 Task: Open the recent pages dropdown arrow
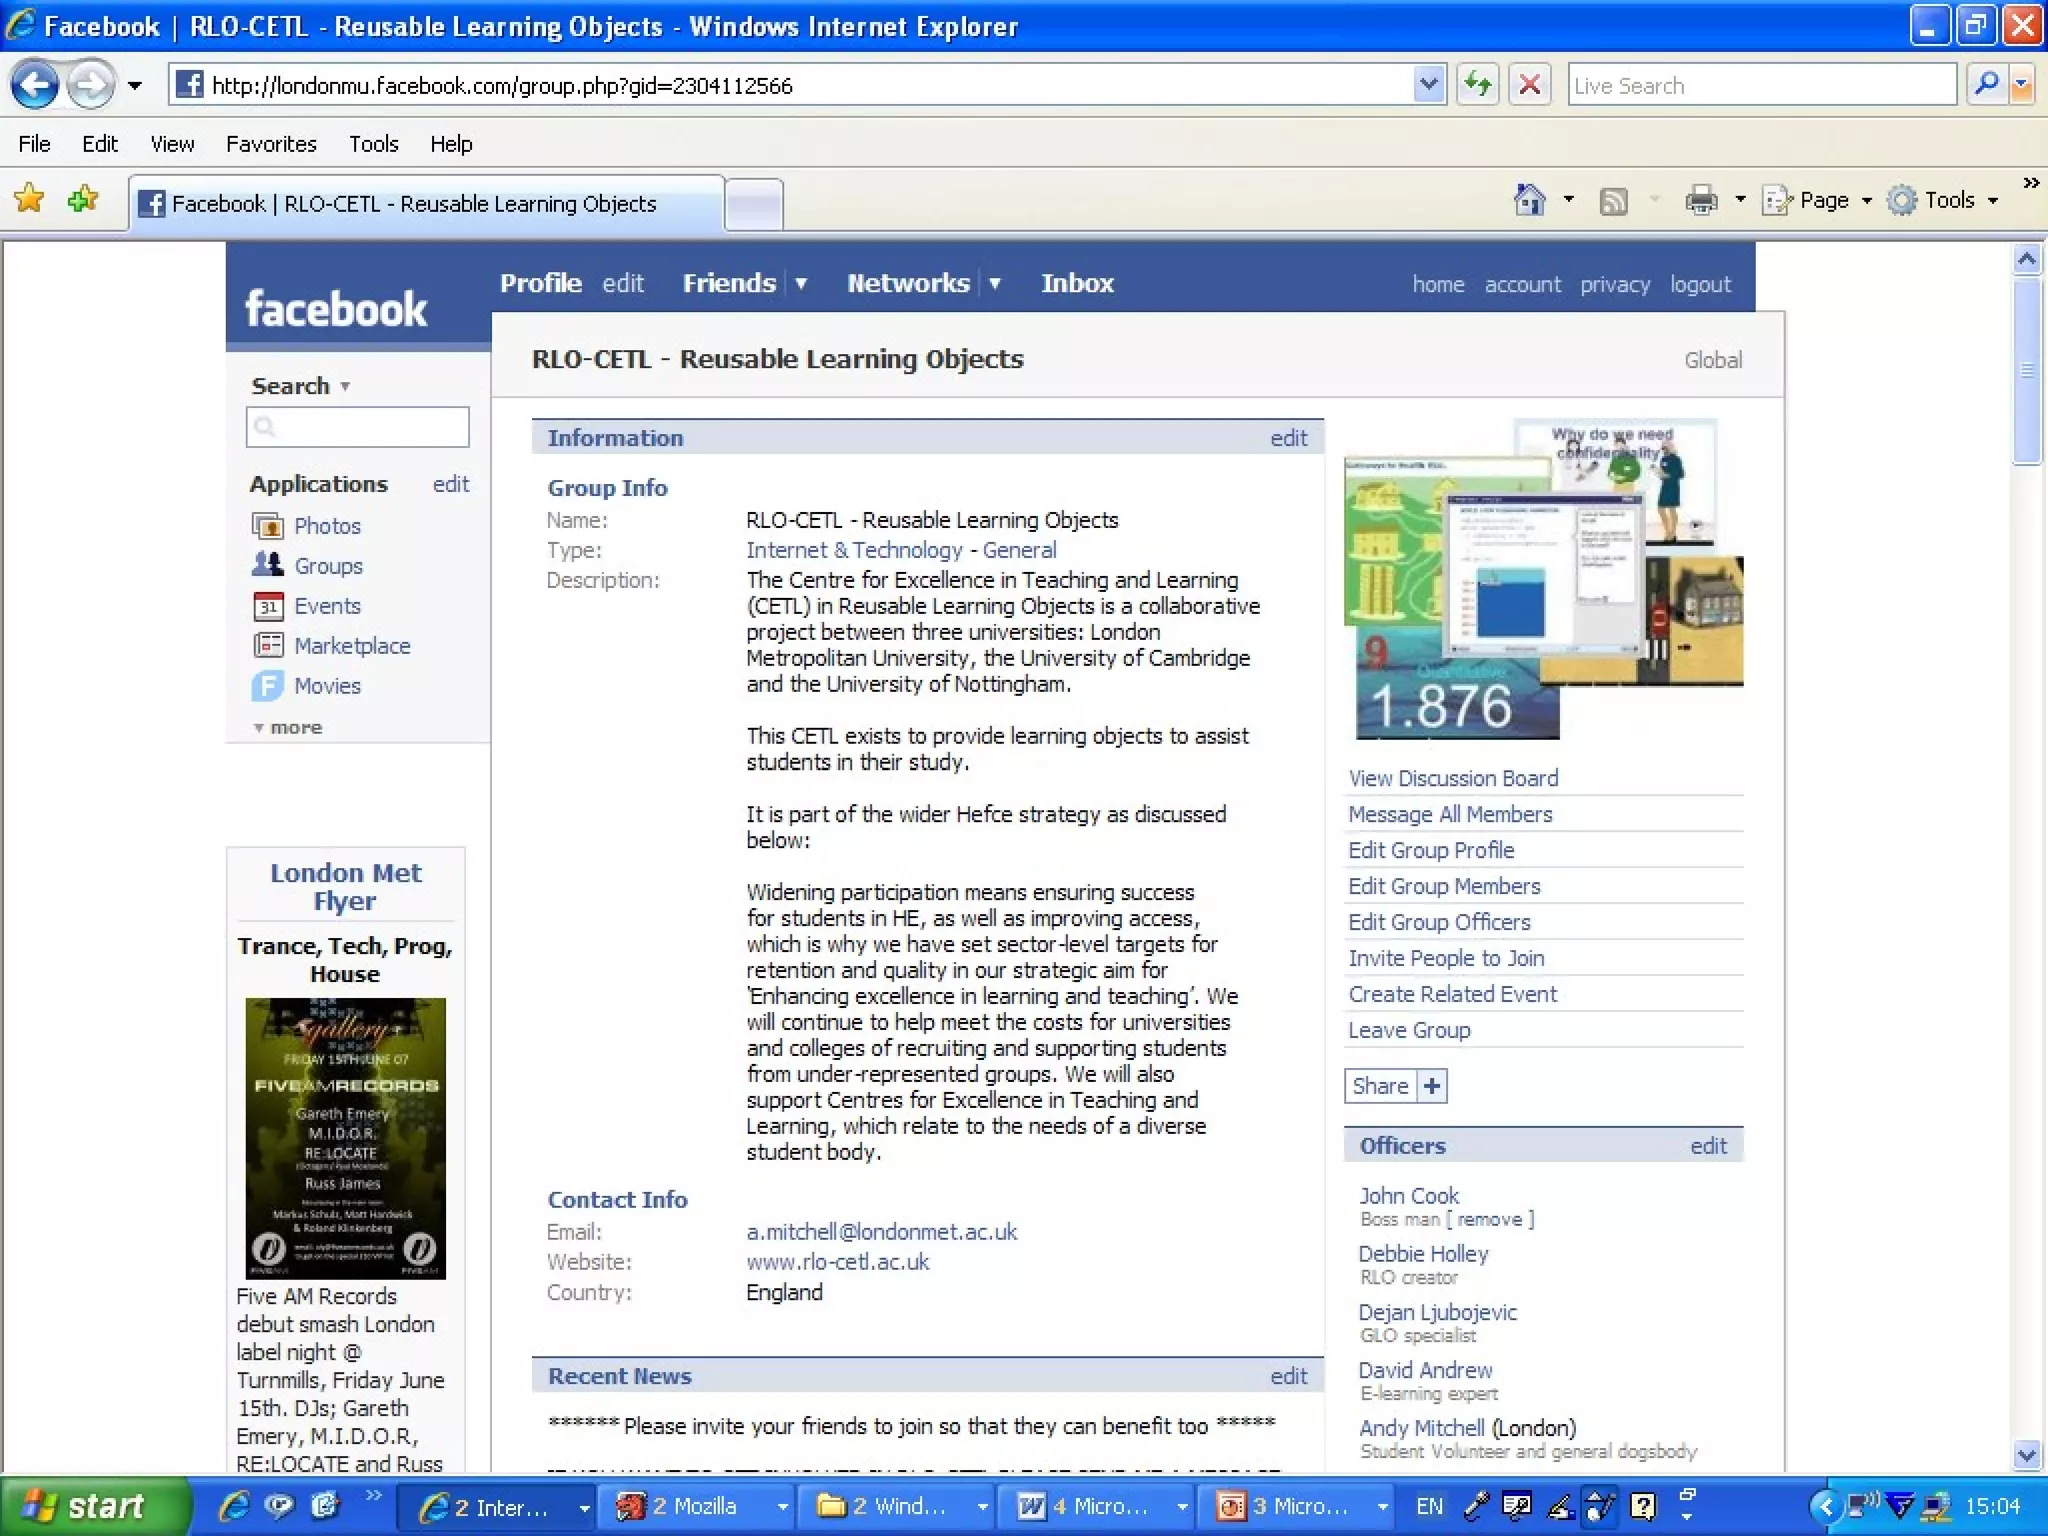[x=134, y=86]
